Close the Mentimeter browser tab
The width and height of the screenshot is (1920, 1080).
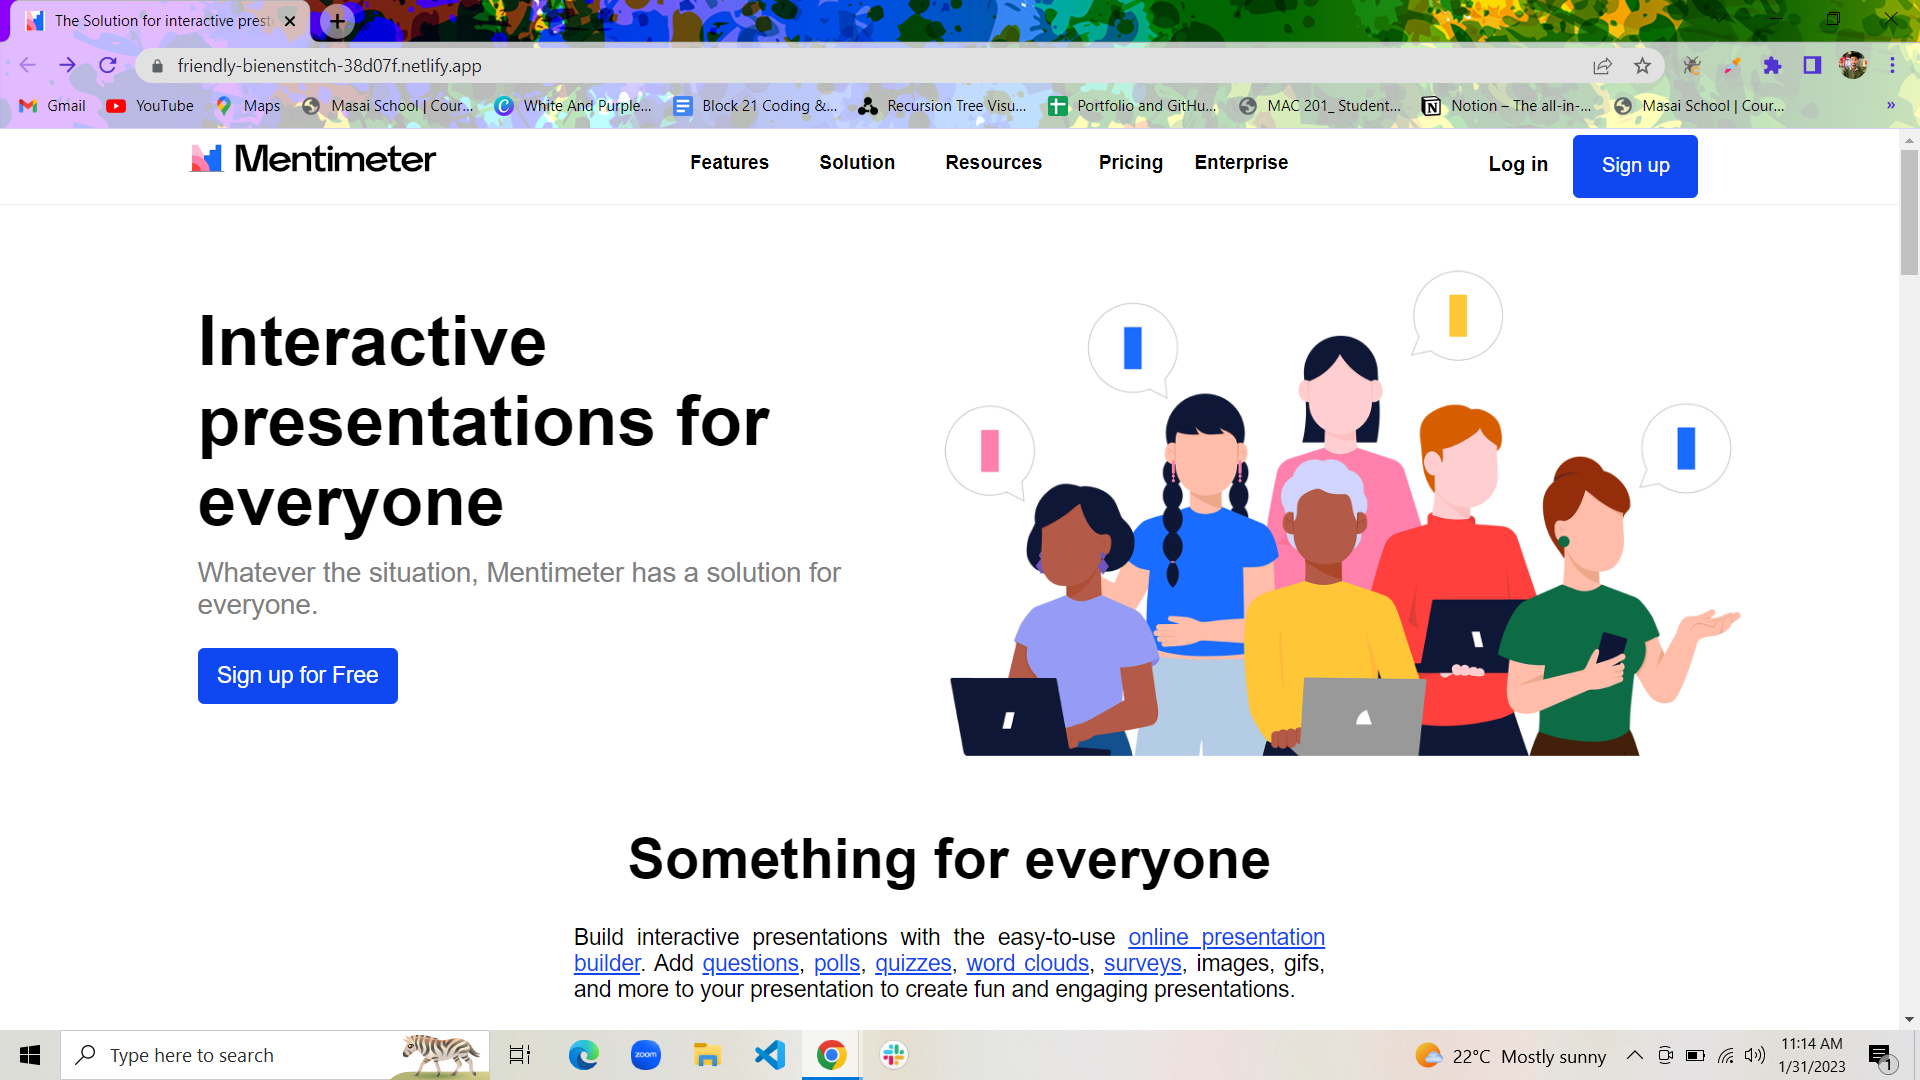(x=290, y=21)
